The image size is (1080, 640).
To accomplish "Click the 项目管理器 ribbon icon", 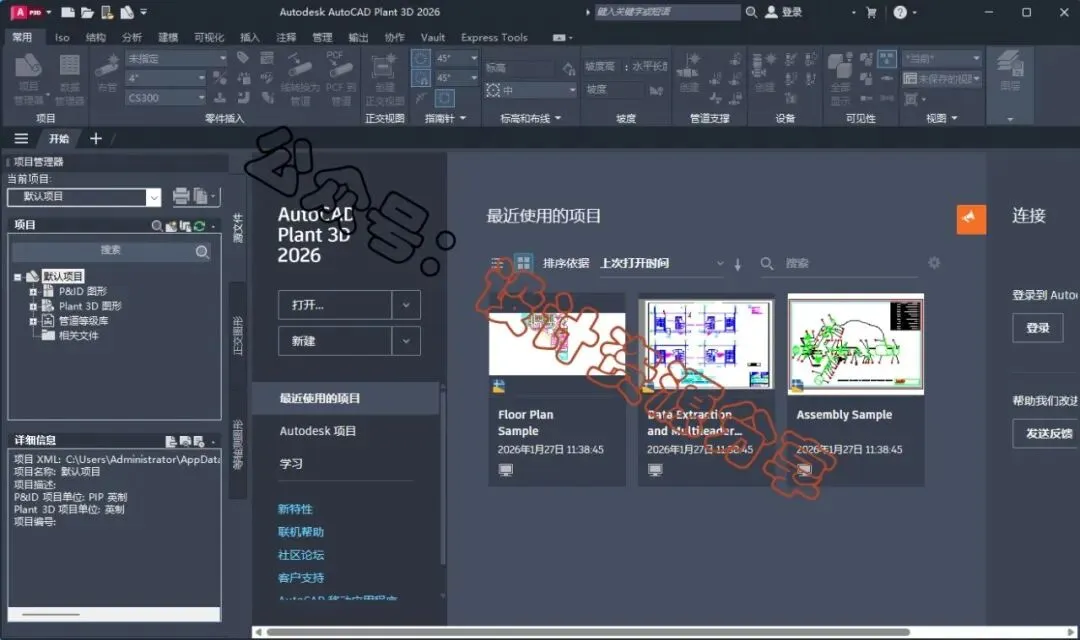I will [28, 79].
